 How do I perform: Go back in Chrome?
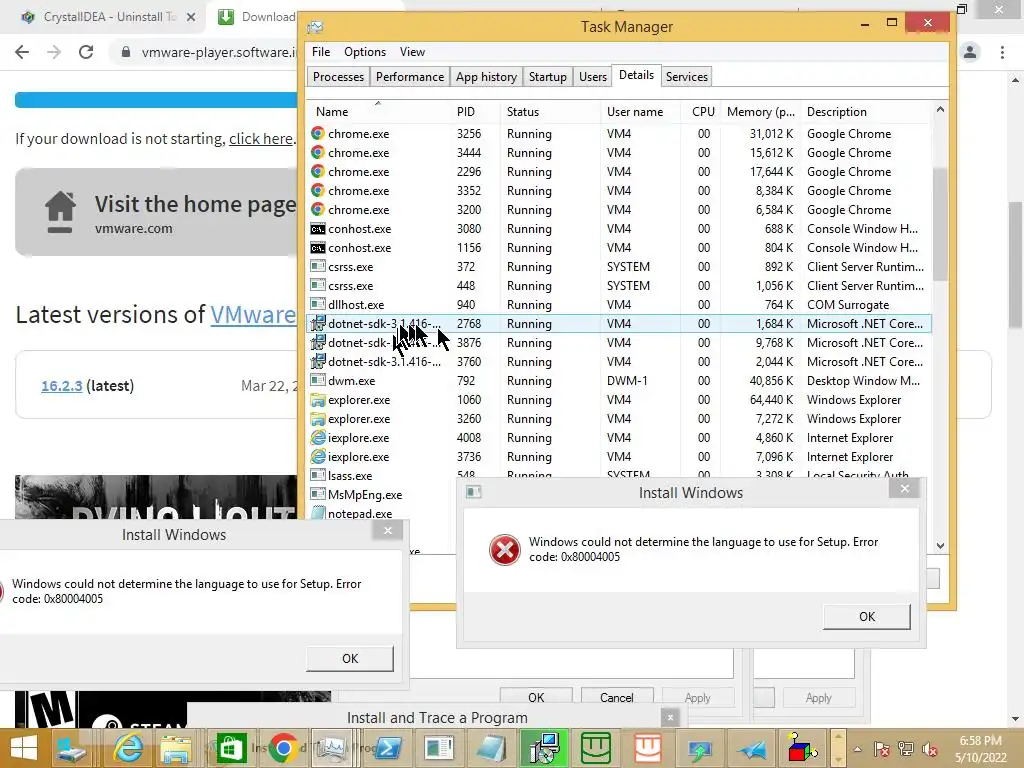(22, 52)
